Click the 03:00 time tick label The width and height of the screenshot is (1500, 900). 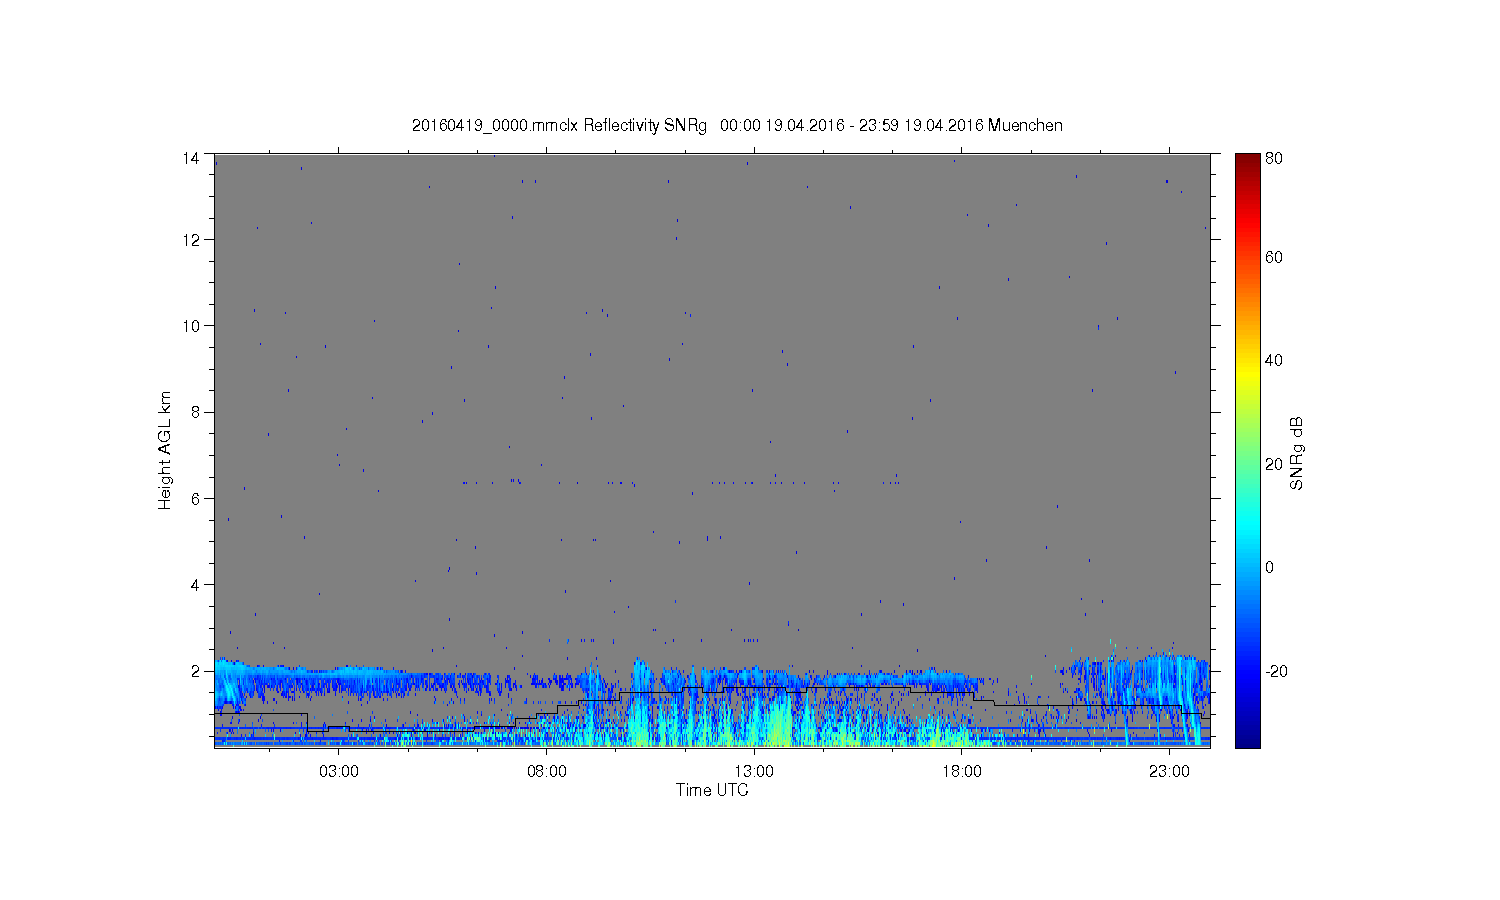[x=339, y=772]
